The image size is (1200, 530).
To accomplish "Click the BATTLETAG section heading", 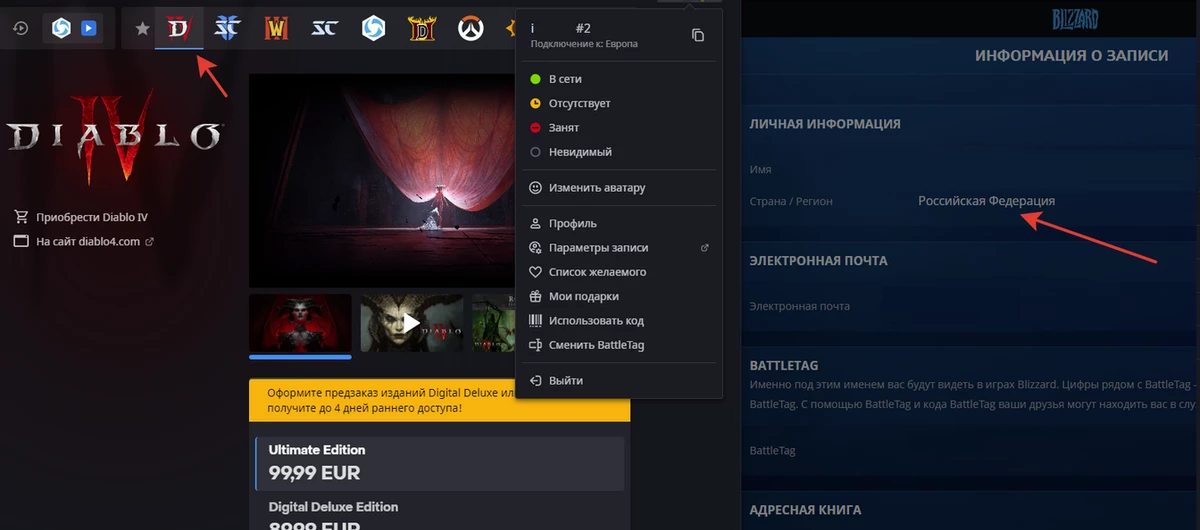I will 784,366.
